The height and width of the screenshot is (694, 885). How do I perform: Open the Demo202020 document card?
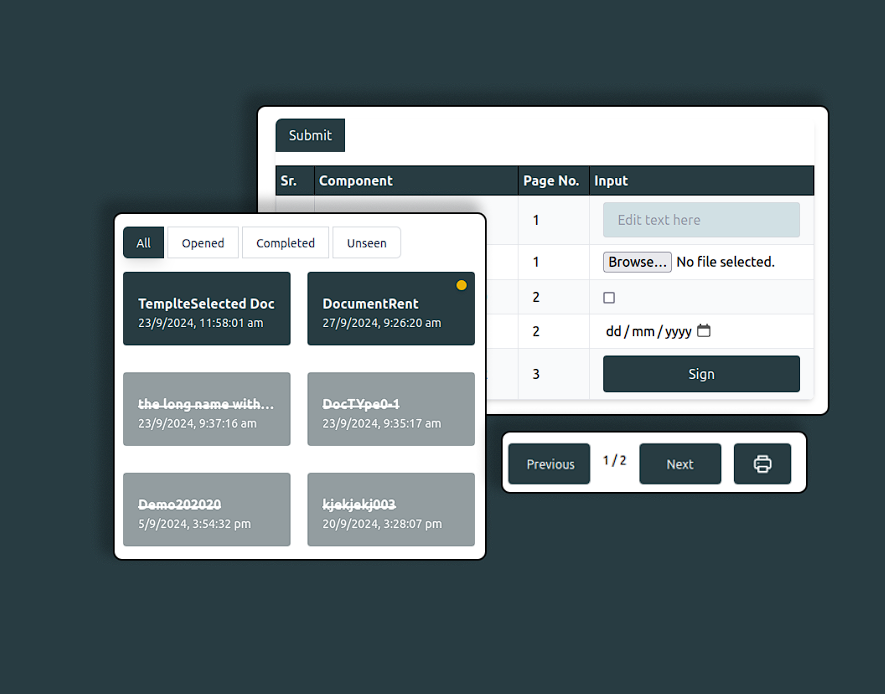(207, 509)
